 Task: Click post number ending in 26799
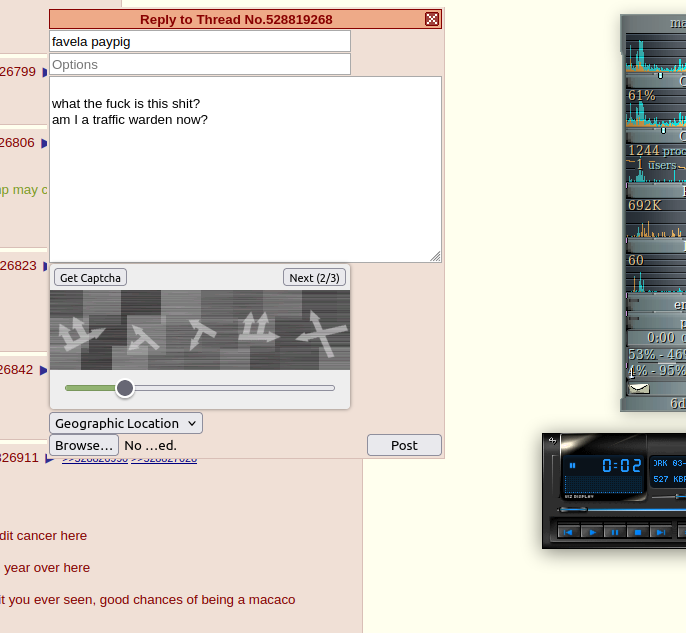(18, 71)
